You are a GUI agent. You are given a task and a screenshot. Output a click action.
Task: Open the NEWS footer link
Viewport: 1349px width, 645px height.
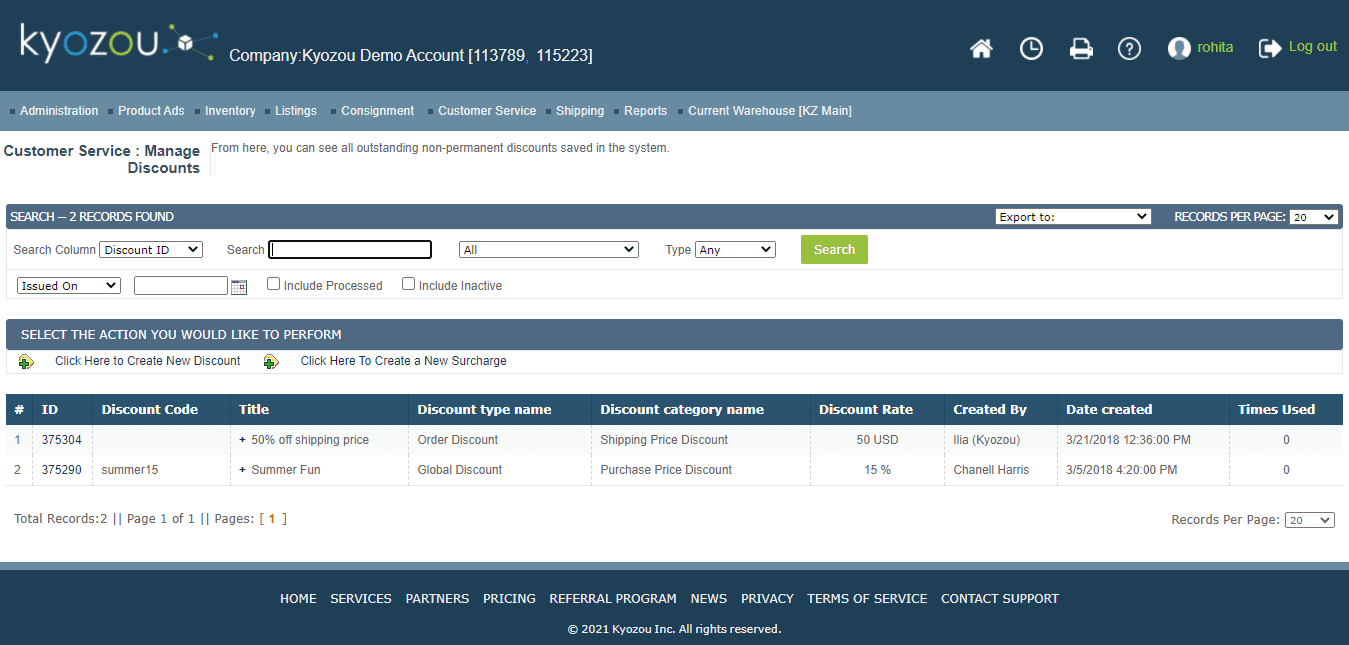[709, 599]
